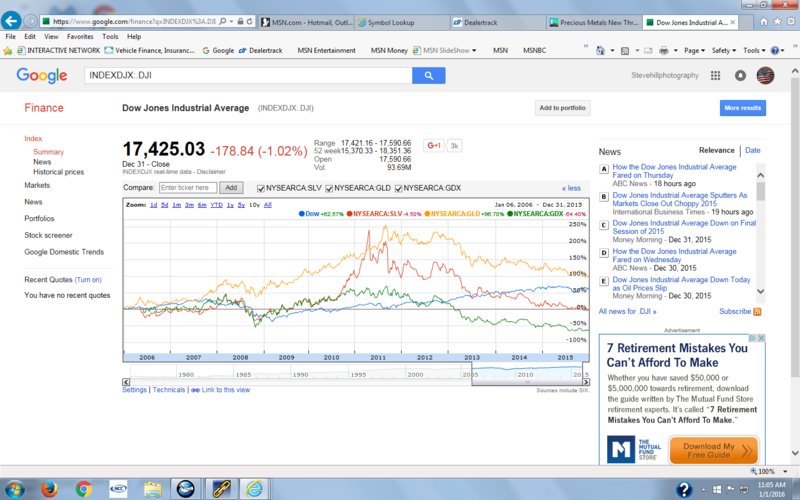This screenshot has width=800, height=500.
Task: Open the Google notifications bell icon
Action: 740,76
